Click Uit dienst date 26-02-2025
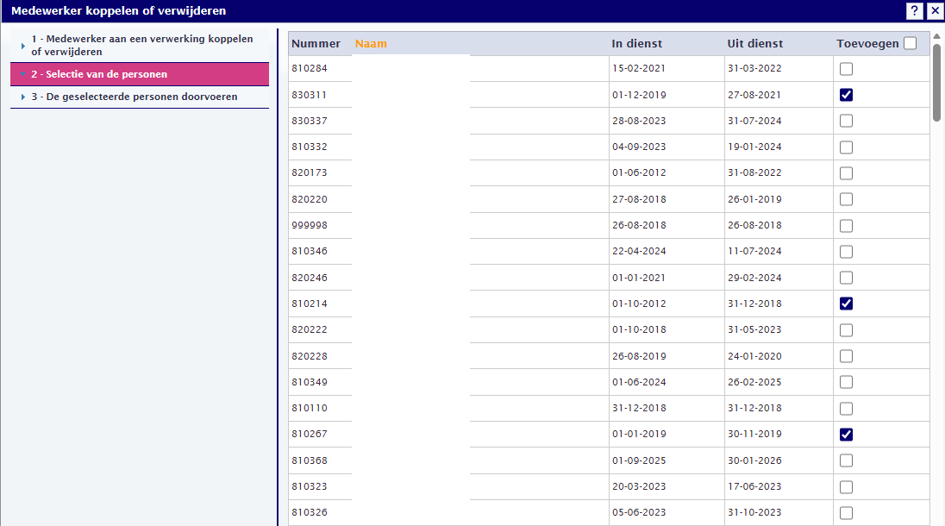Viewport: 945px width, 526px height. [755, 381]
